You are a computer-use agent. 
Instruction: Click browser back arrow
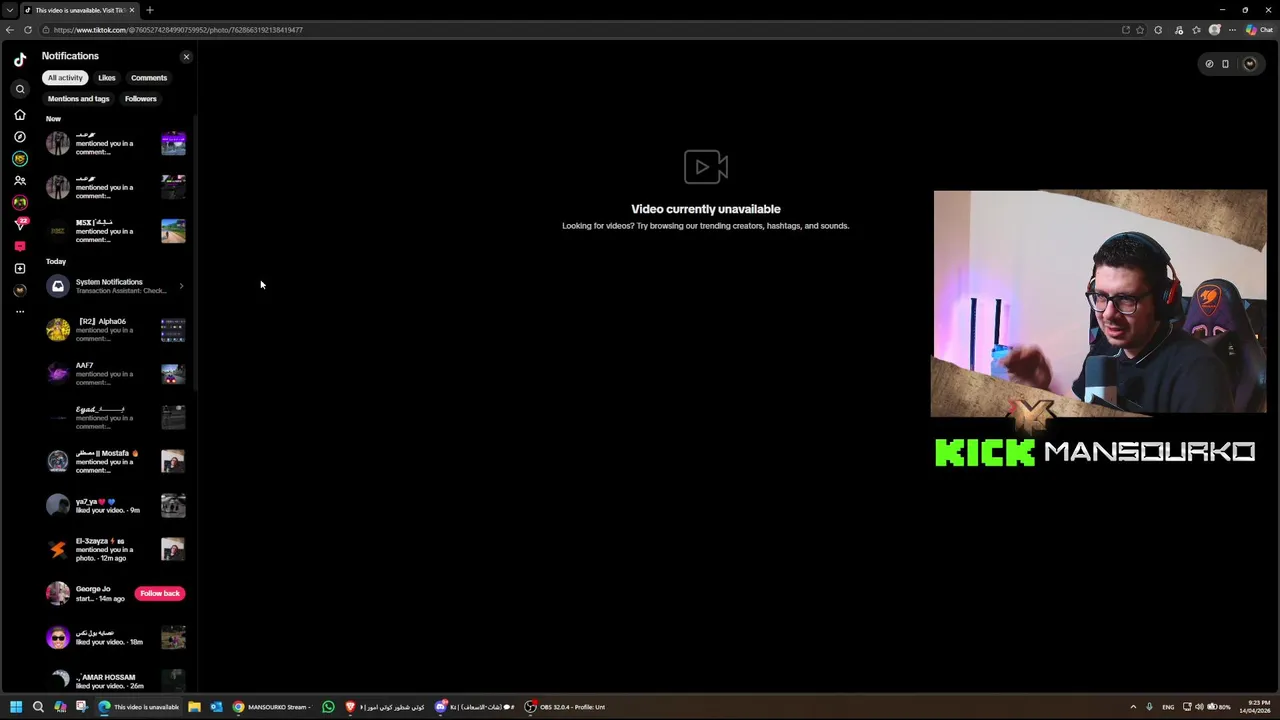click(10, 30)
